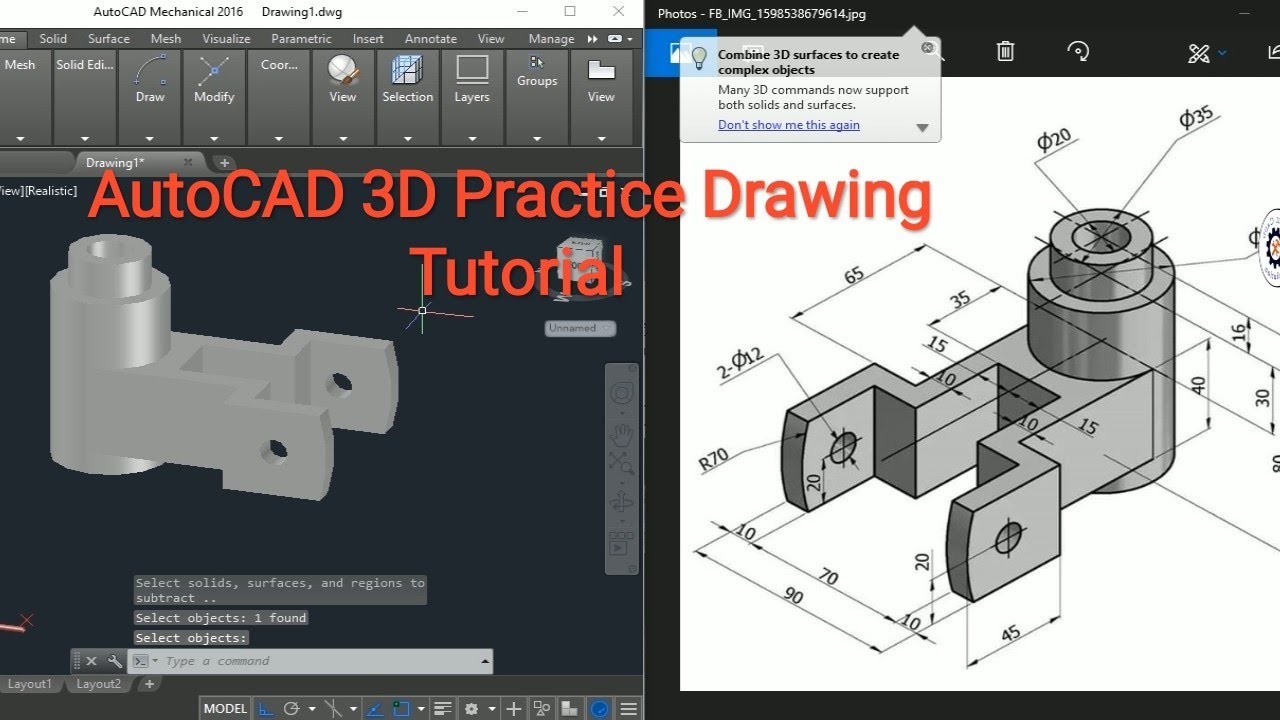Open the Draw panel arc icon

(150, 71)
